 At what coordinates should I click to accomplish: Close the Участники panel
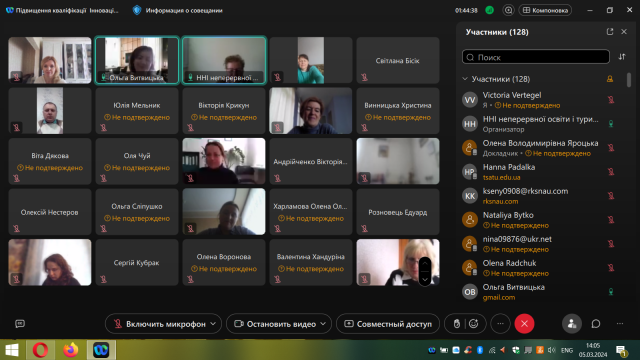click(x=624, y=32)
